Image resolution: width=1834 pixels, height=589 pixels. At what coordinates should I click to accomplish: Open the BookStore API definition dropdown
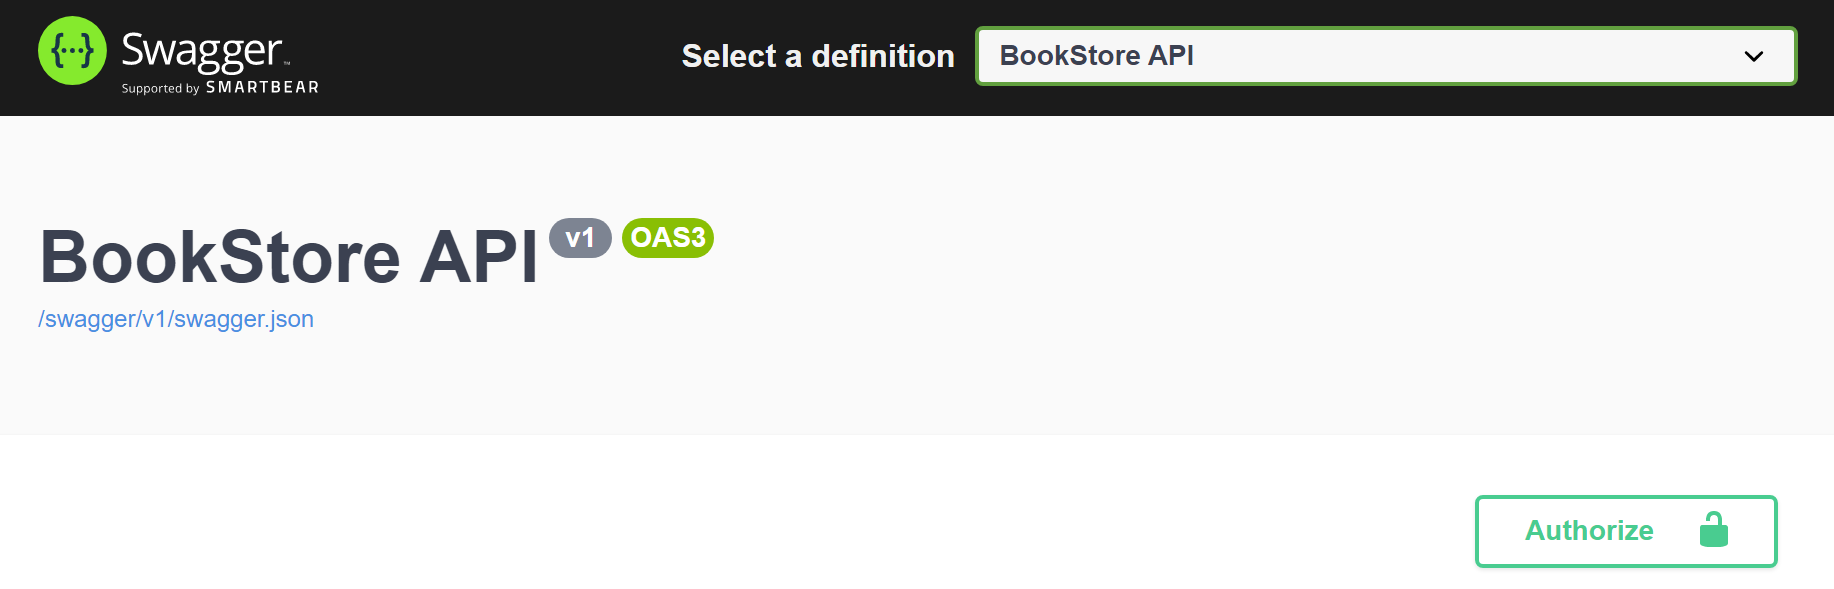[1385, 56]
